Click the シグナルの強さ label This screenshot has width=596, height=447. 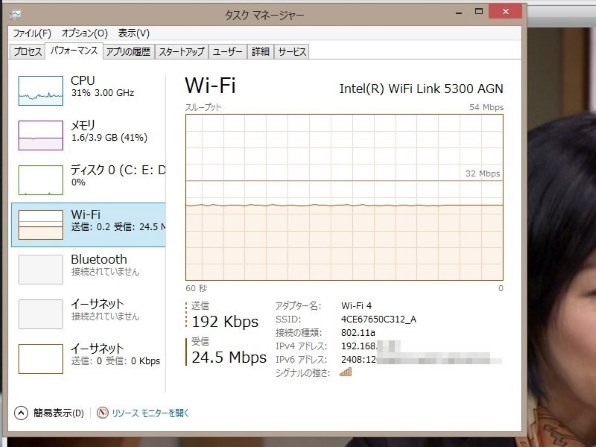coord(303,373)
